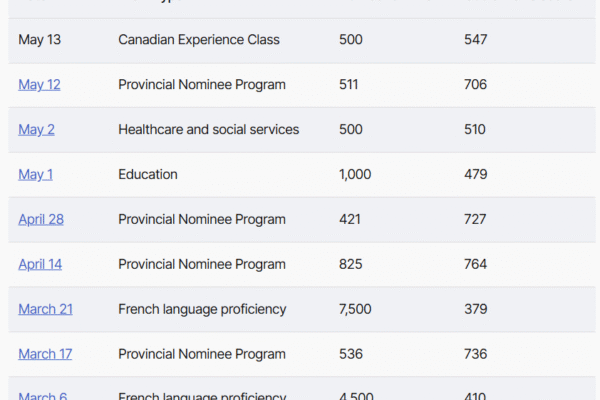Open the April 14 draw link
Screen dimensions: 600x400
click(40, 264)
